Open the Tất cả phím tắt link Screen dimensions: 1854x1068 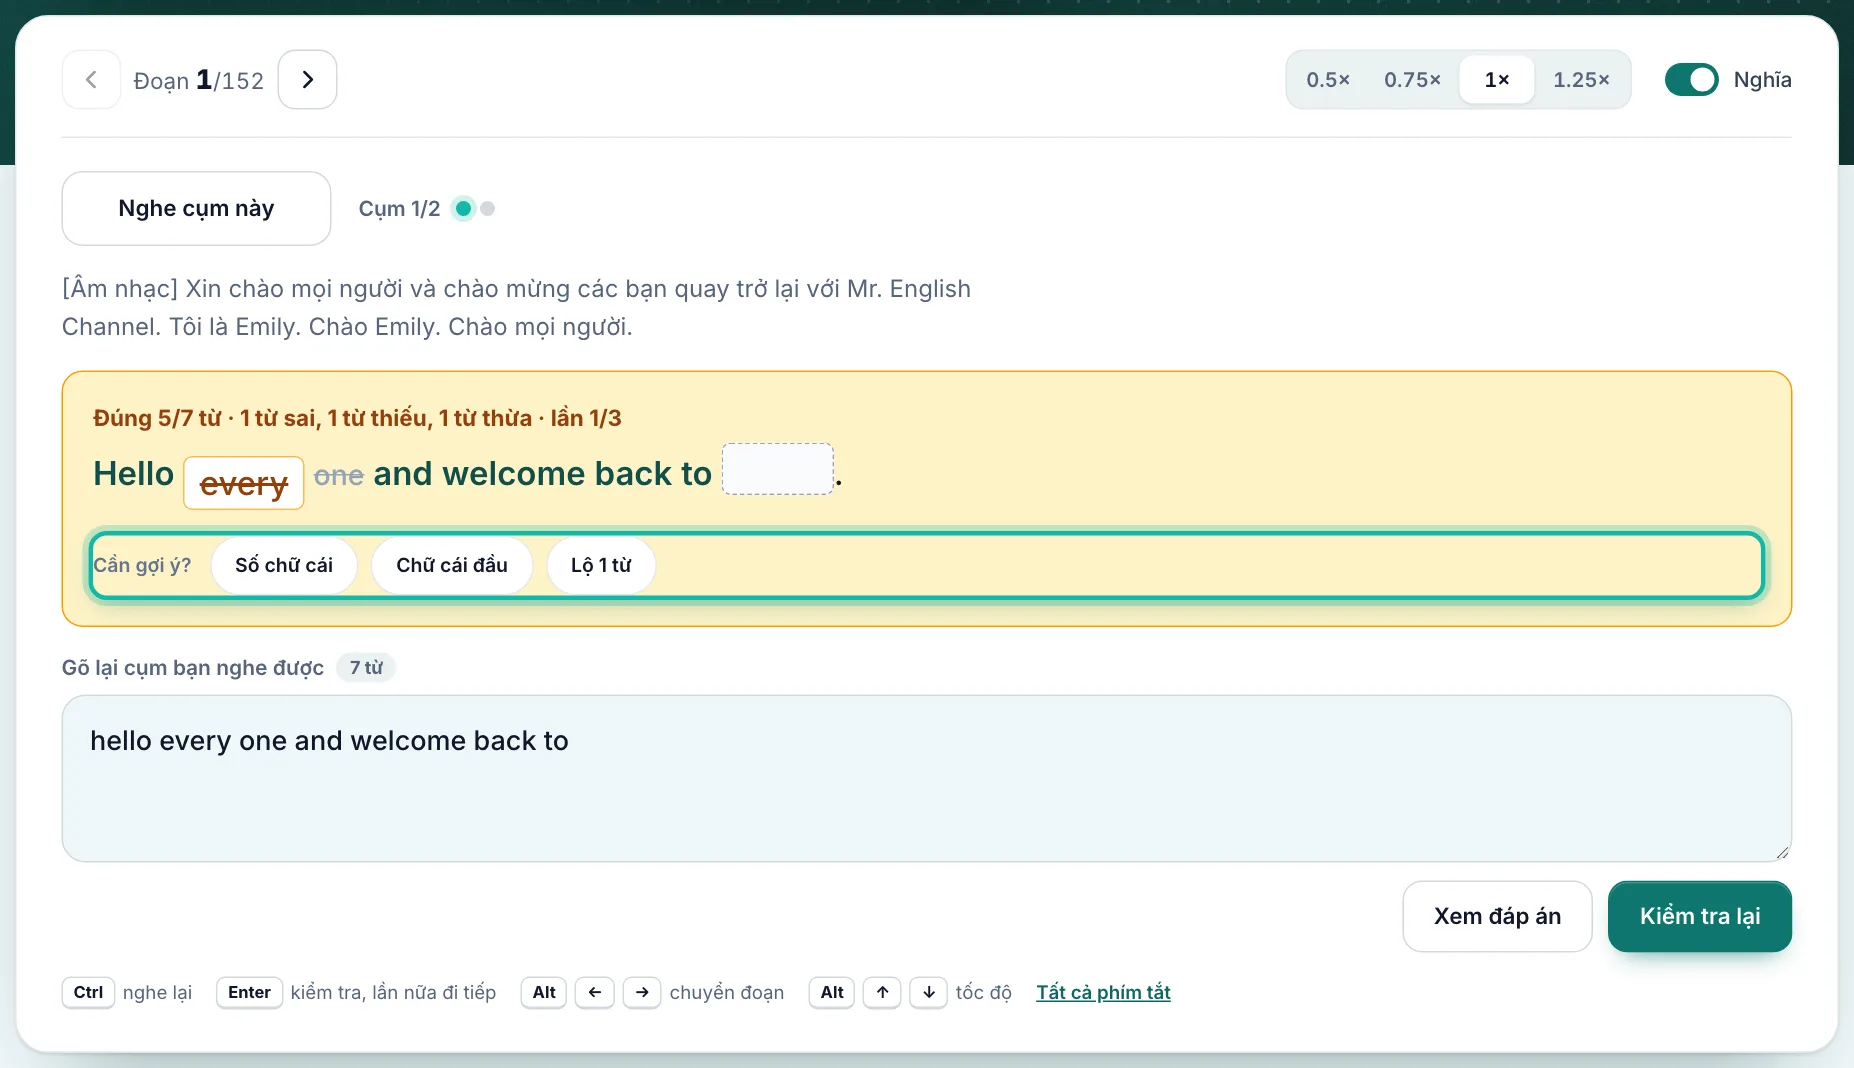tap(1103, 992)
